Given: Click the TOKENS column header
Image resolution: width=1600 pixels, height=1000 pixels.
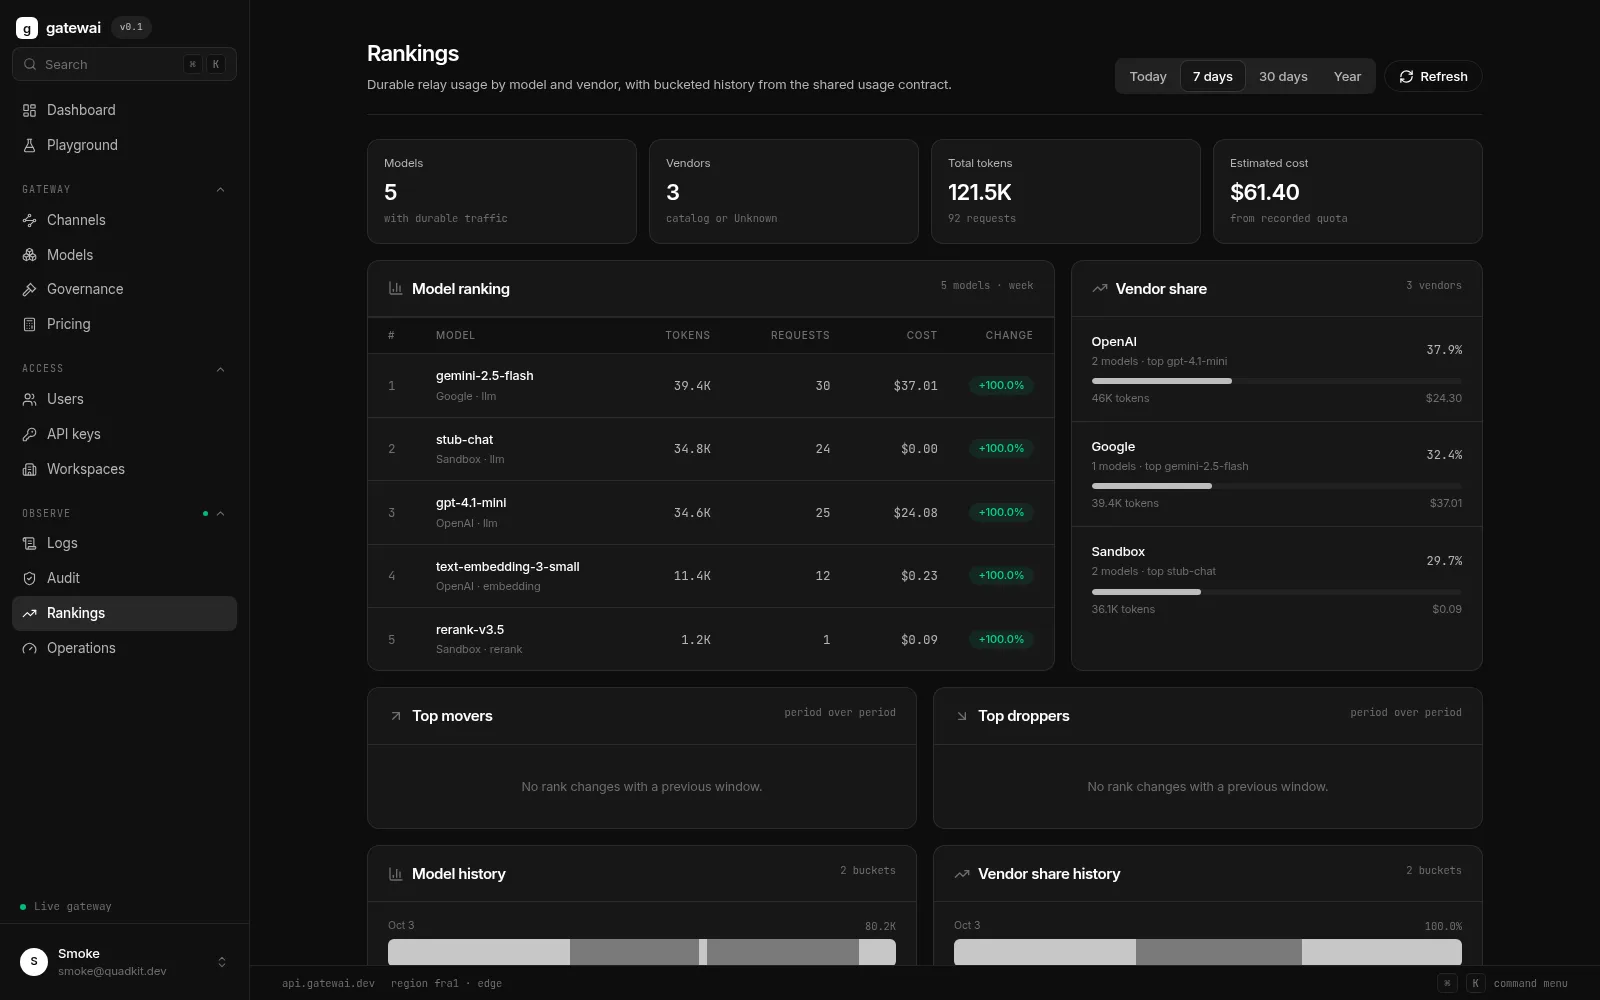Looking at the screenshot, I should 687,335.
